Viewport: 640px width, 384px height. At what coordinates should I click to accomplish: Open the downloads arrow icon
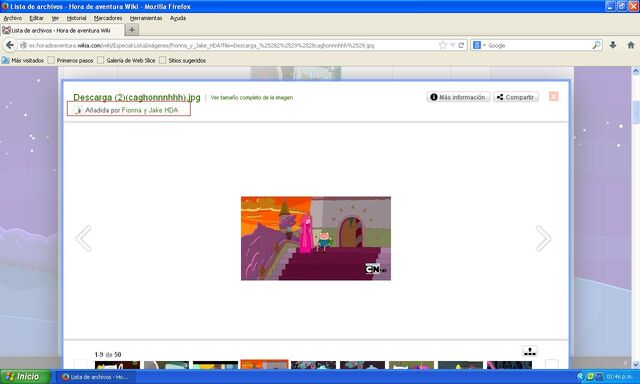coord(613,45)
